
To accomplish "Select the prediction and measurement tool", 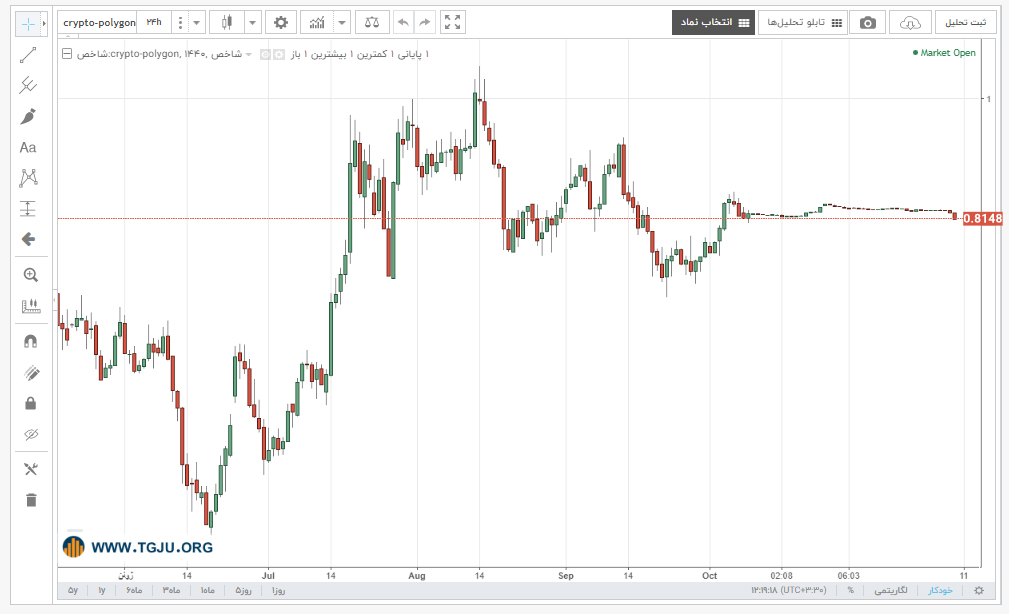I will click(x=28, y=209).
